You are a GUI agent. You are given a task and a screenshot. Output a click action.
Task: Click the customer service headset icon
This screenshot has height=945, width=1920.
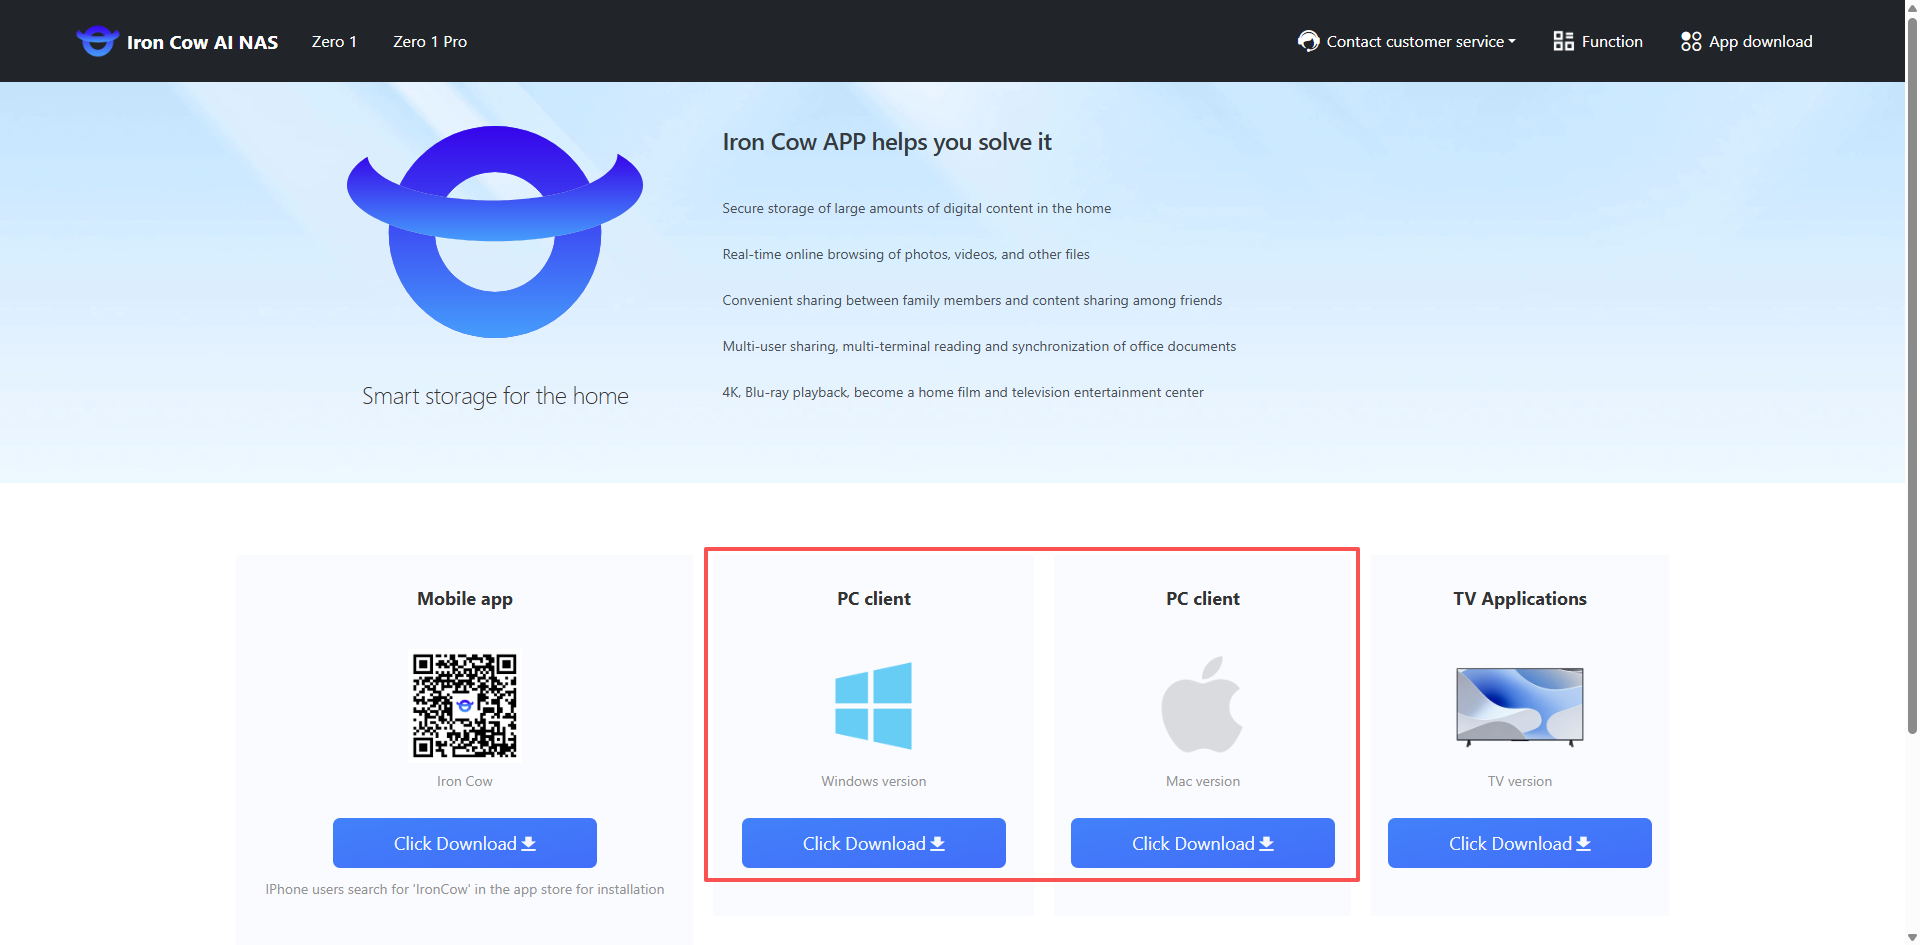tap(1308, 41)
